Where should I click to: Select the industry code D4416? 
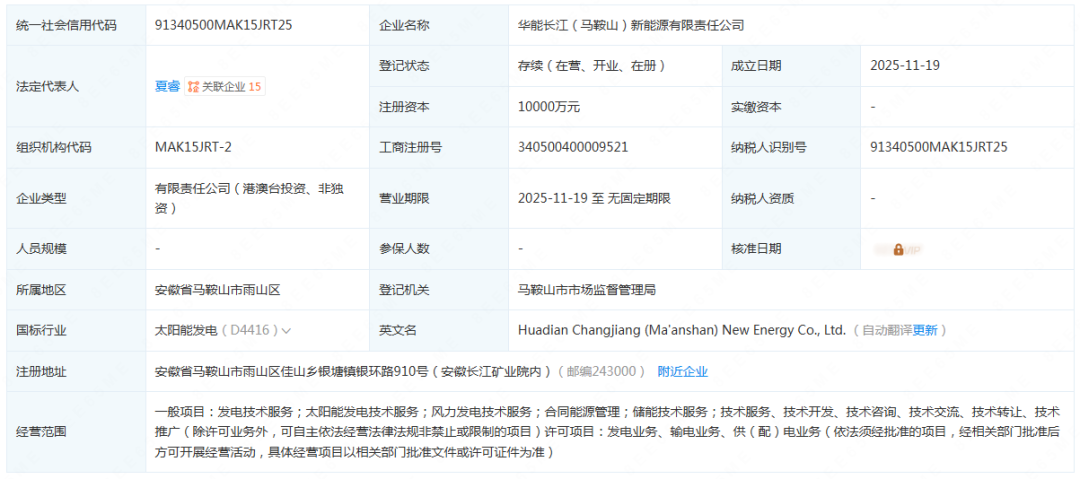tap(250, 330)
